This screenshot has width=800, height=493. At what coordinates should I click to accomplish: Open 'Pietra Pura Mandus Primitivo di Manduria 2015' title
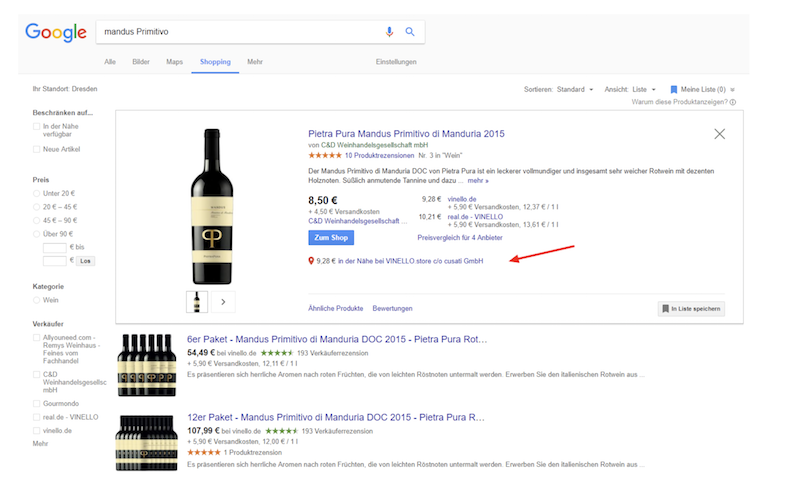(x=406, y=134)
